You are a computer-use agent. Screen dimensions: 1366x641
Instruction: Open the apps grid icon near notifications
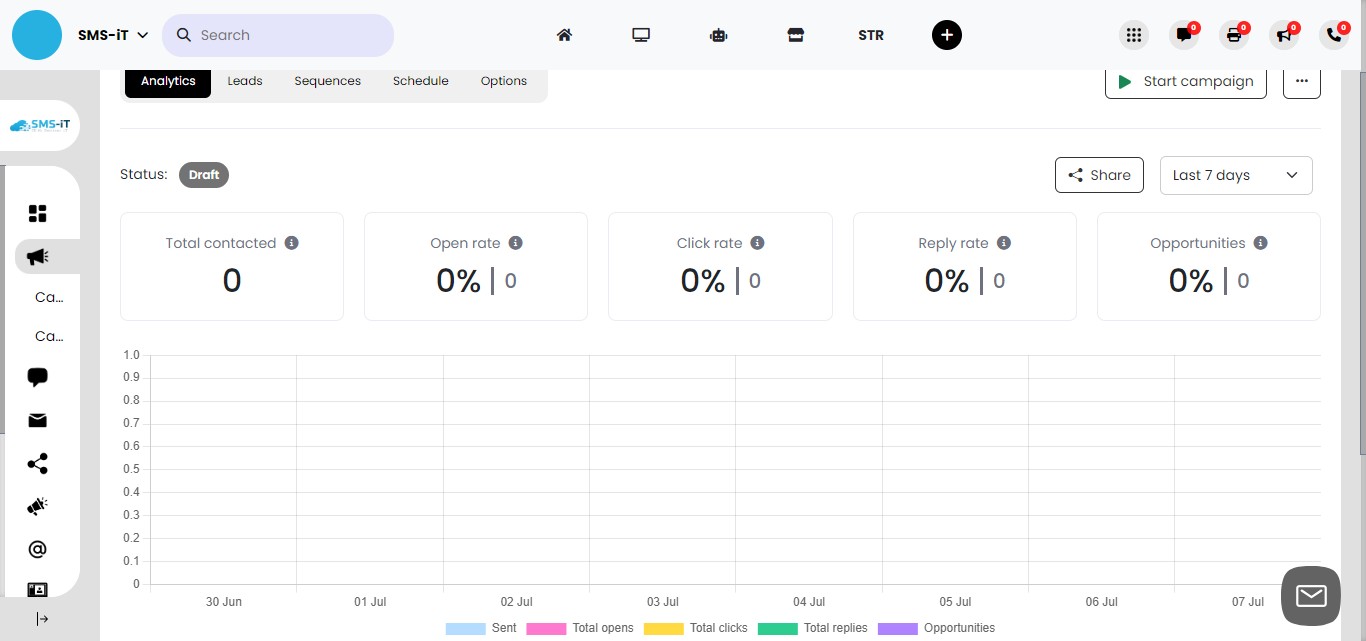(1133, 34)
